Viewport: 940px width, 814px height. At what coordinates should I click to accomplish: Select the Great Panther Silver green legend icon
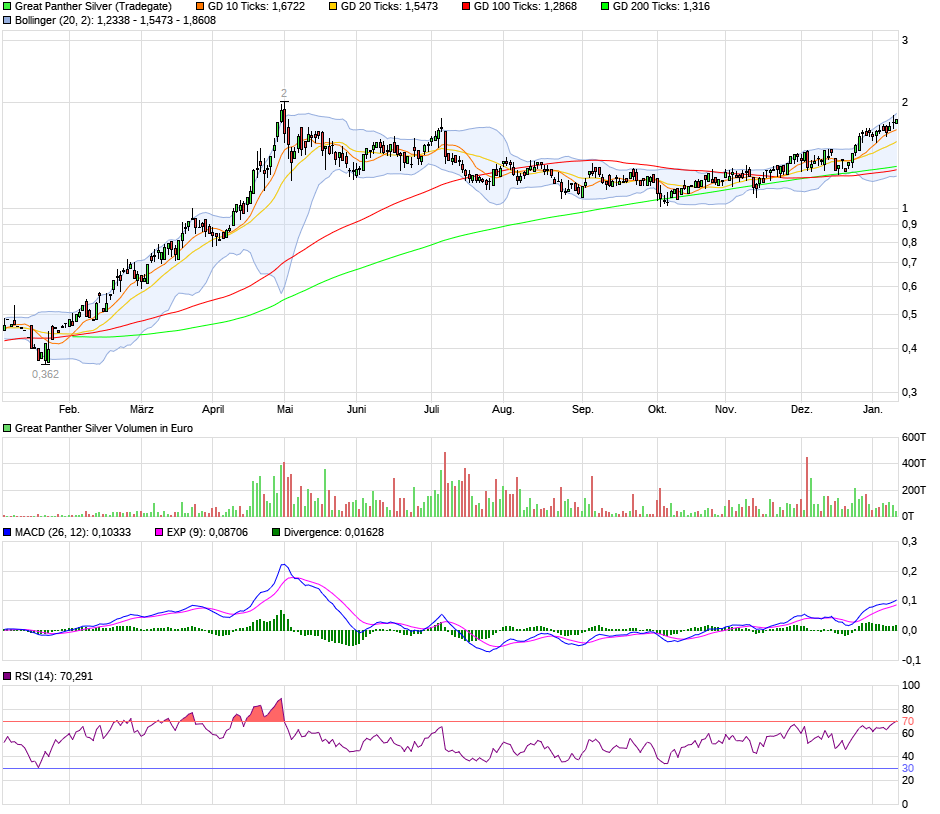coord(7,7)
